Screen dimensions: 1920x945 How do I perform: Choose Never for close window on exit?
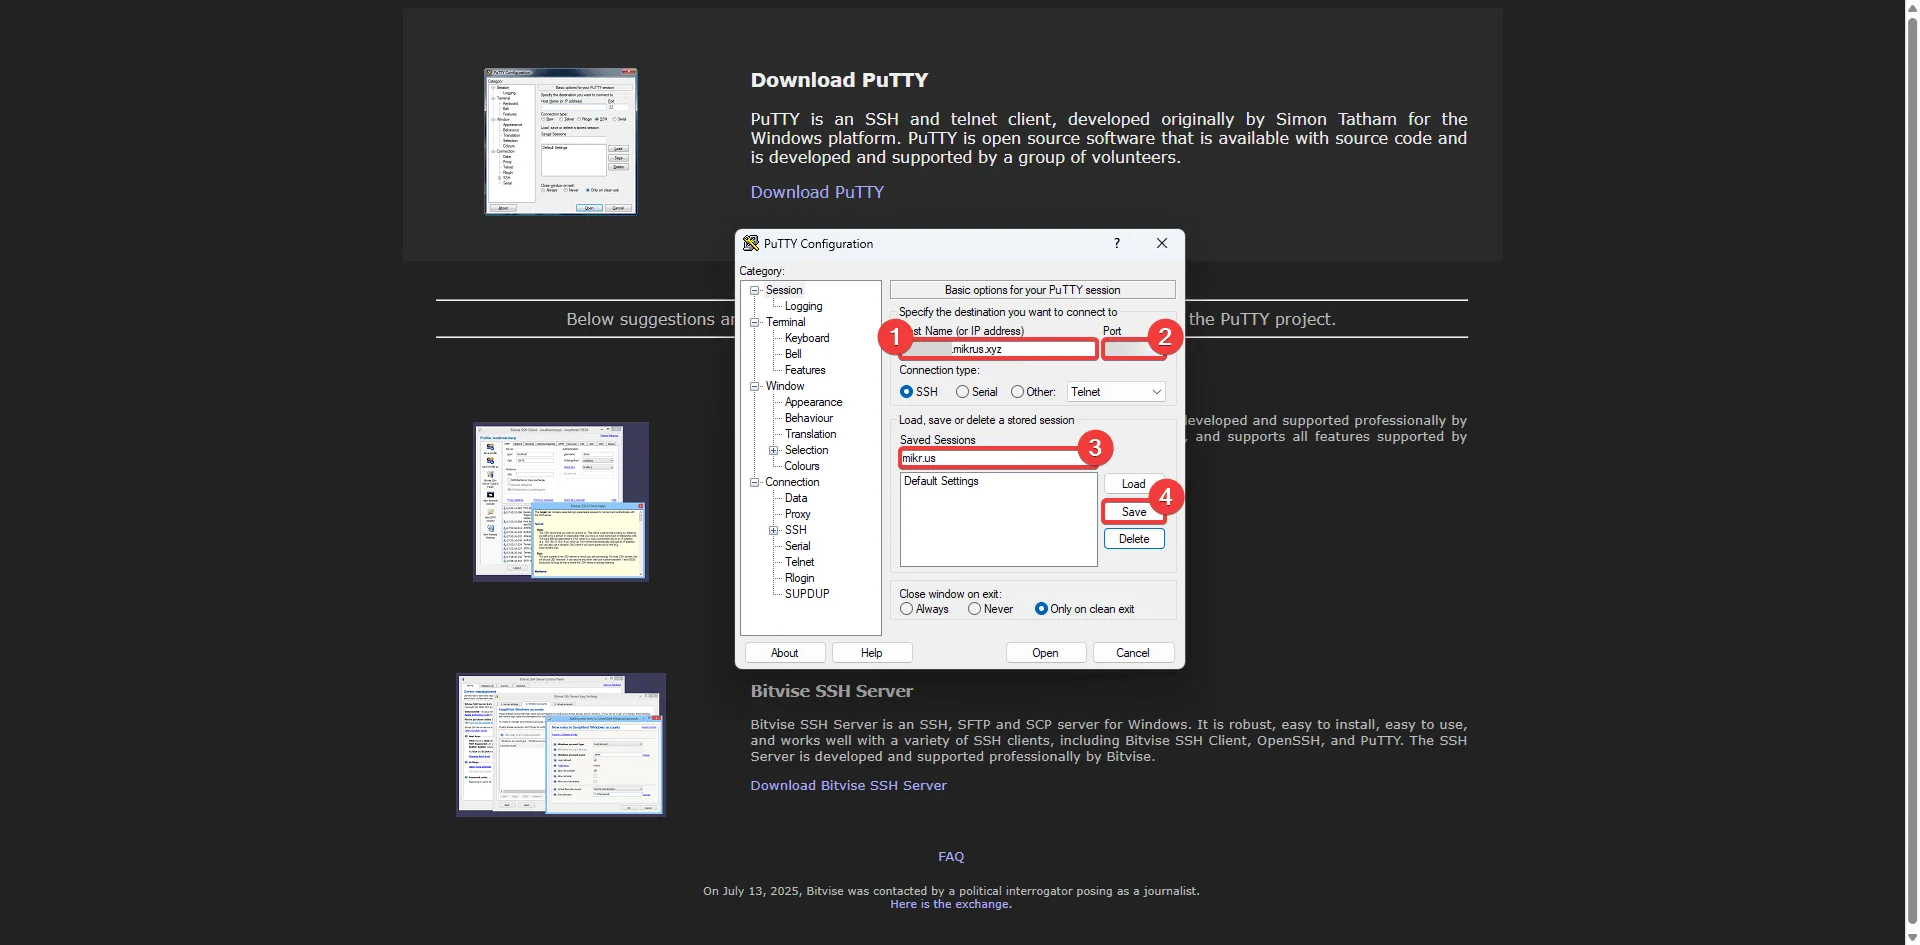coord(974,609)
